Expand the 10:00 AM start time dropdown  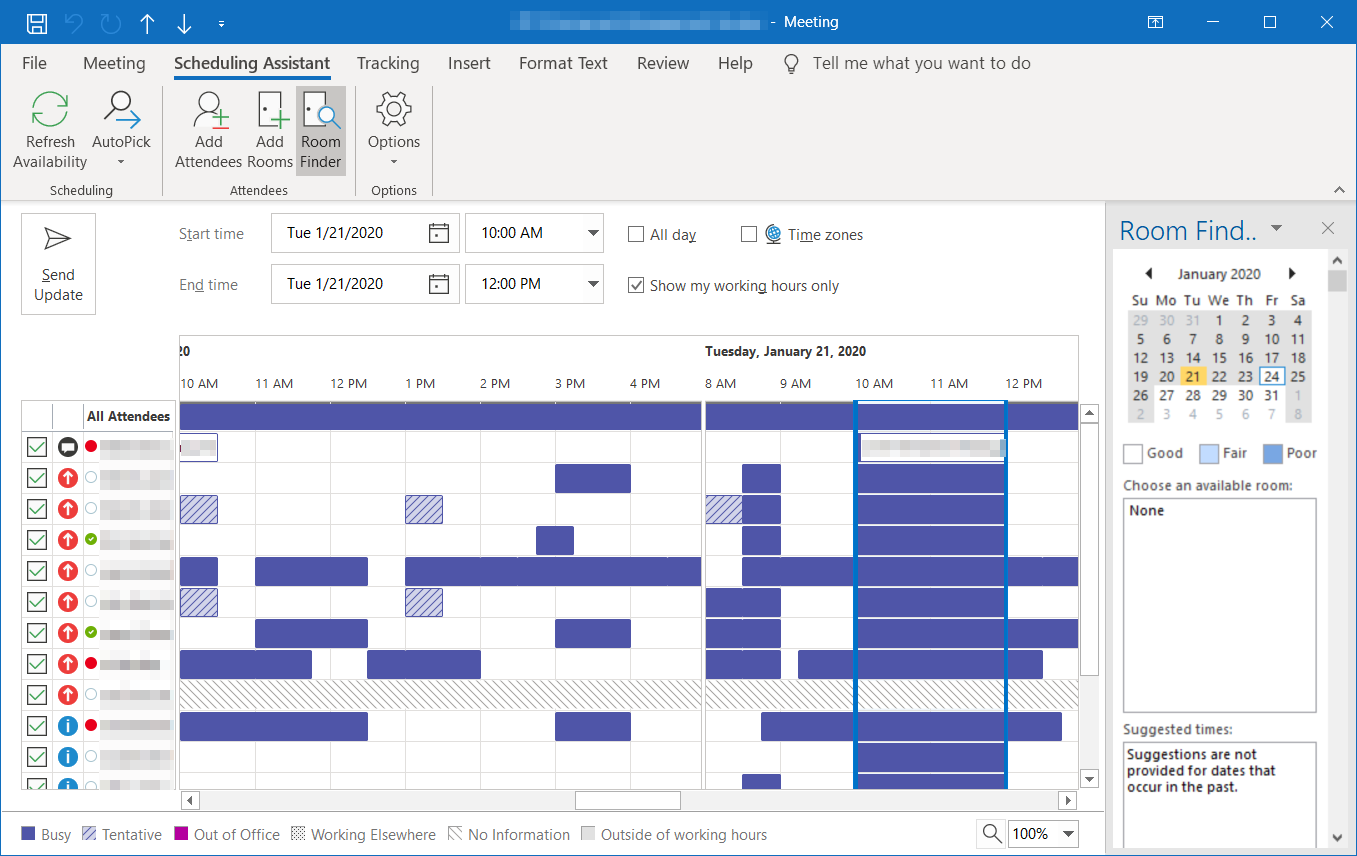593,233
